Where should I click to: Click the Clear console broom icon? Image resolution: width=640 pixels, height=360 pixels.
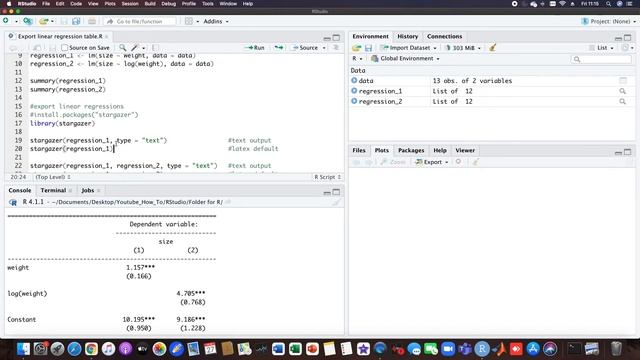(x=336, y=202)
